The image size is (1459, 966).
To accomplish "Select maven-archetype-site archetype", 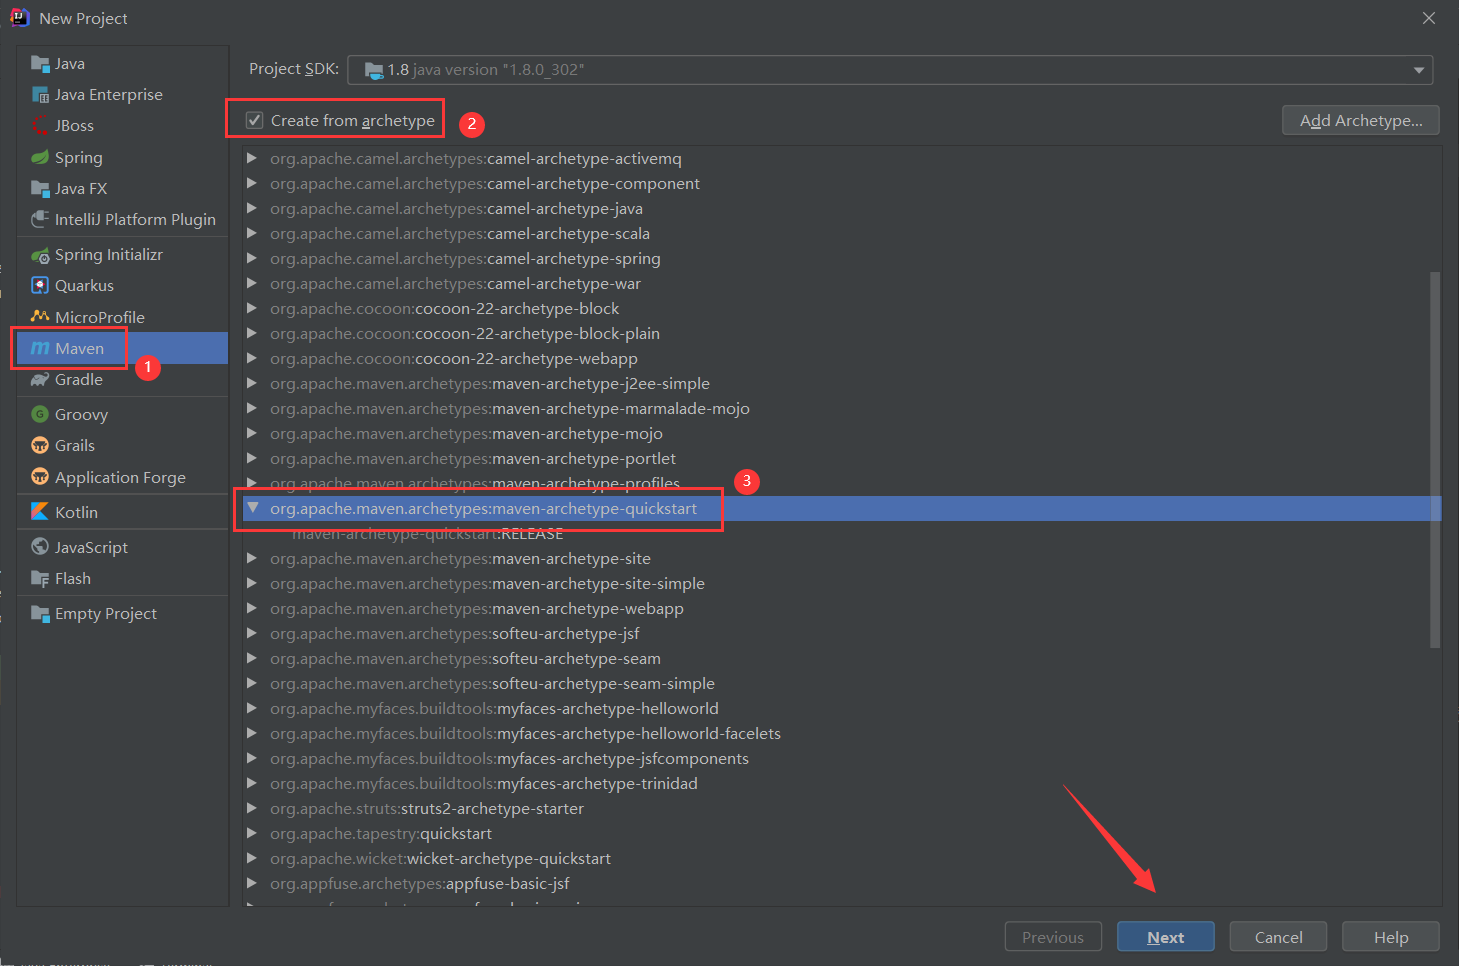I will [842, 558].
